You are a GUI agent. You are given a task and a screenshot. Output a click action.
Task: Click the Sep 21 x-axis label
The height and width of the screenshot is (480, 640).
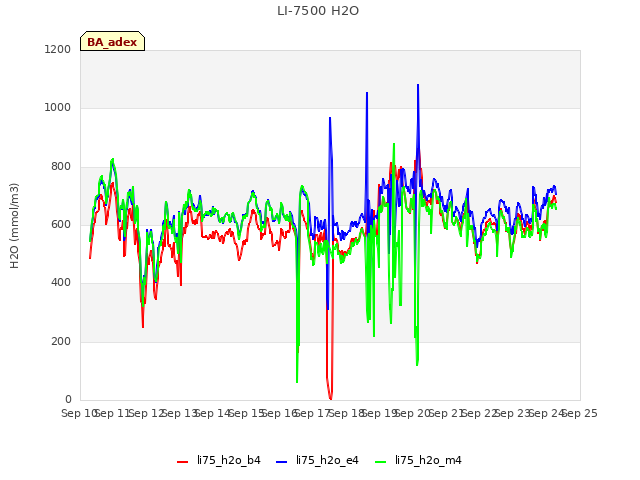(x=446, y=413)
